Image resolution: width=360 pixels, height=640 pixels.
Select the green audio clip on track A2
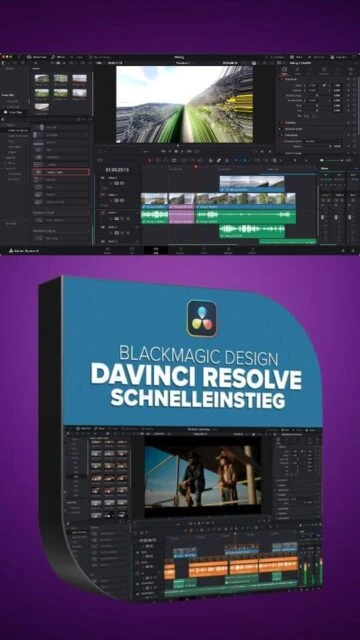pos(252,231)
